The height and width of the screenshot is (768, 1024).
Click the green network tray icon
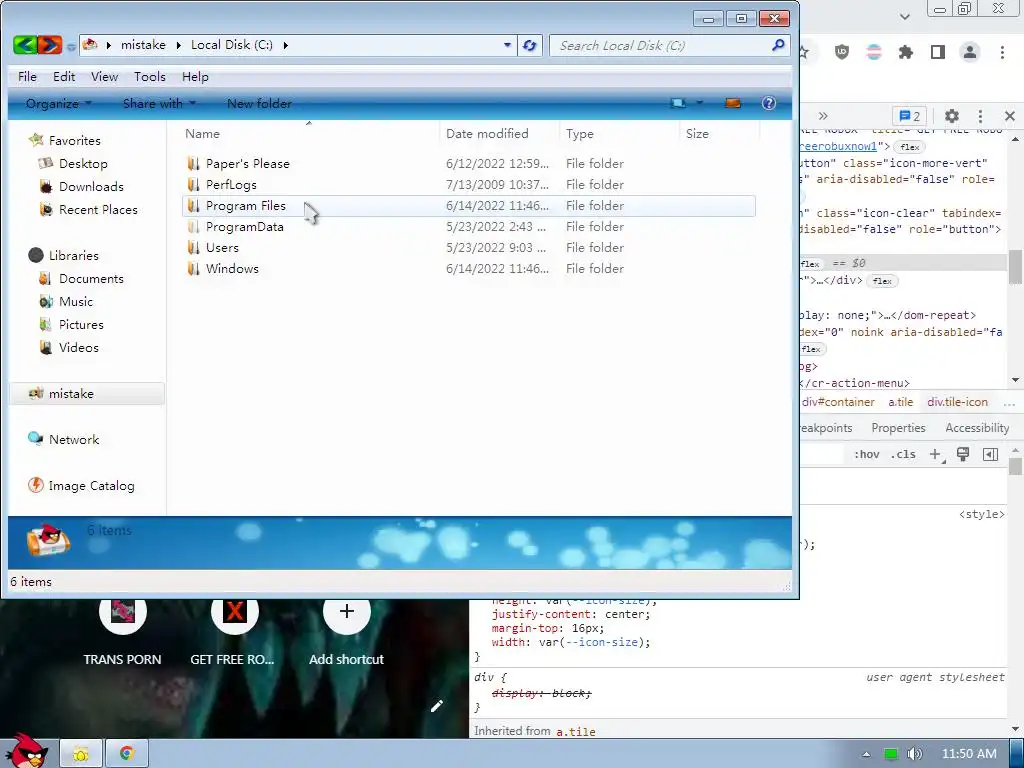click(x=891, y=754)
